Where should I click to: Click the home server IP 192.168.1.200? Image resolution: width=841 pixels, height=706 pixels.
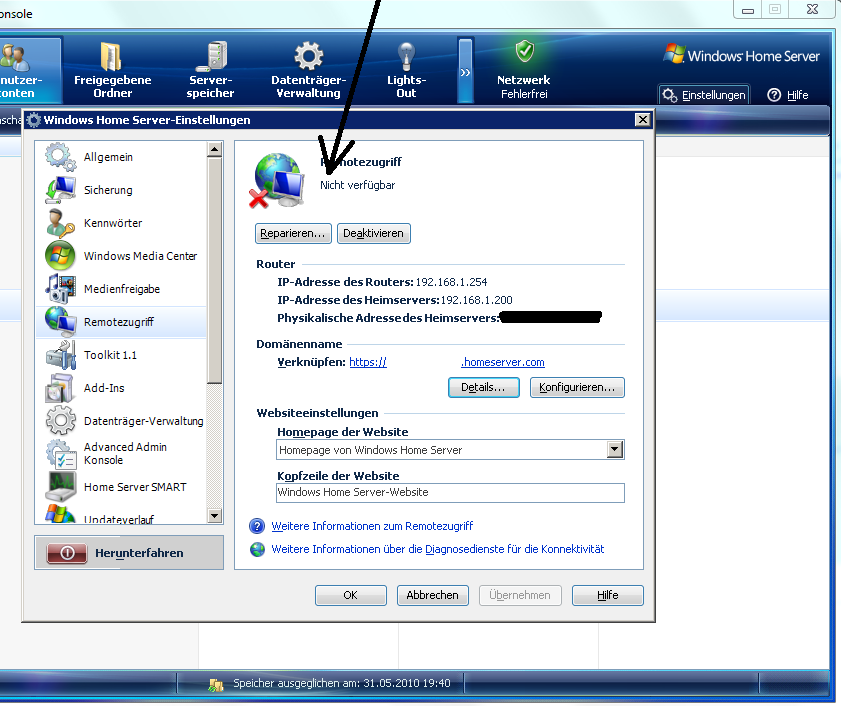click(x=477, y=300)
